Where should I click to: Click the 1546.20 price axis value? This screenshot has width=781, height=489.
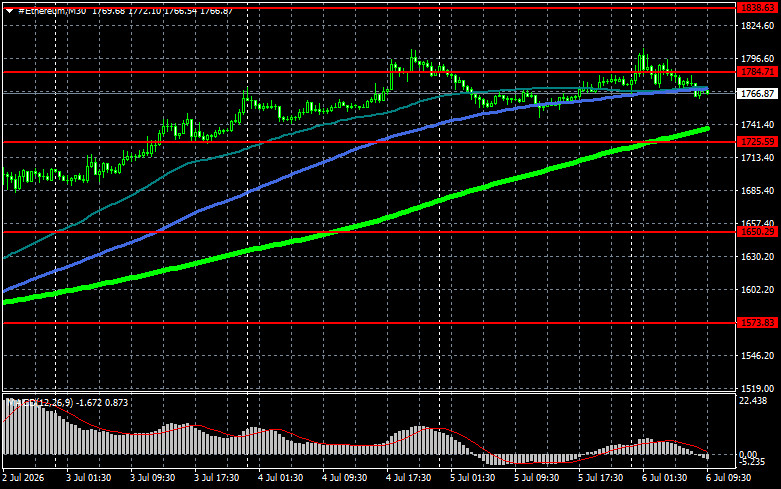758,356
